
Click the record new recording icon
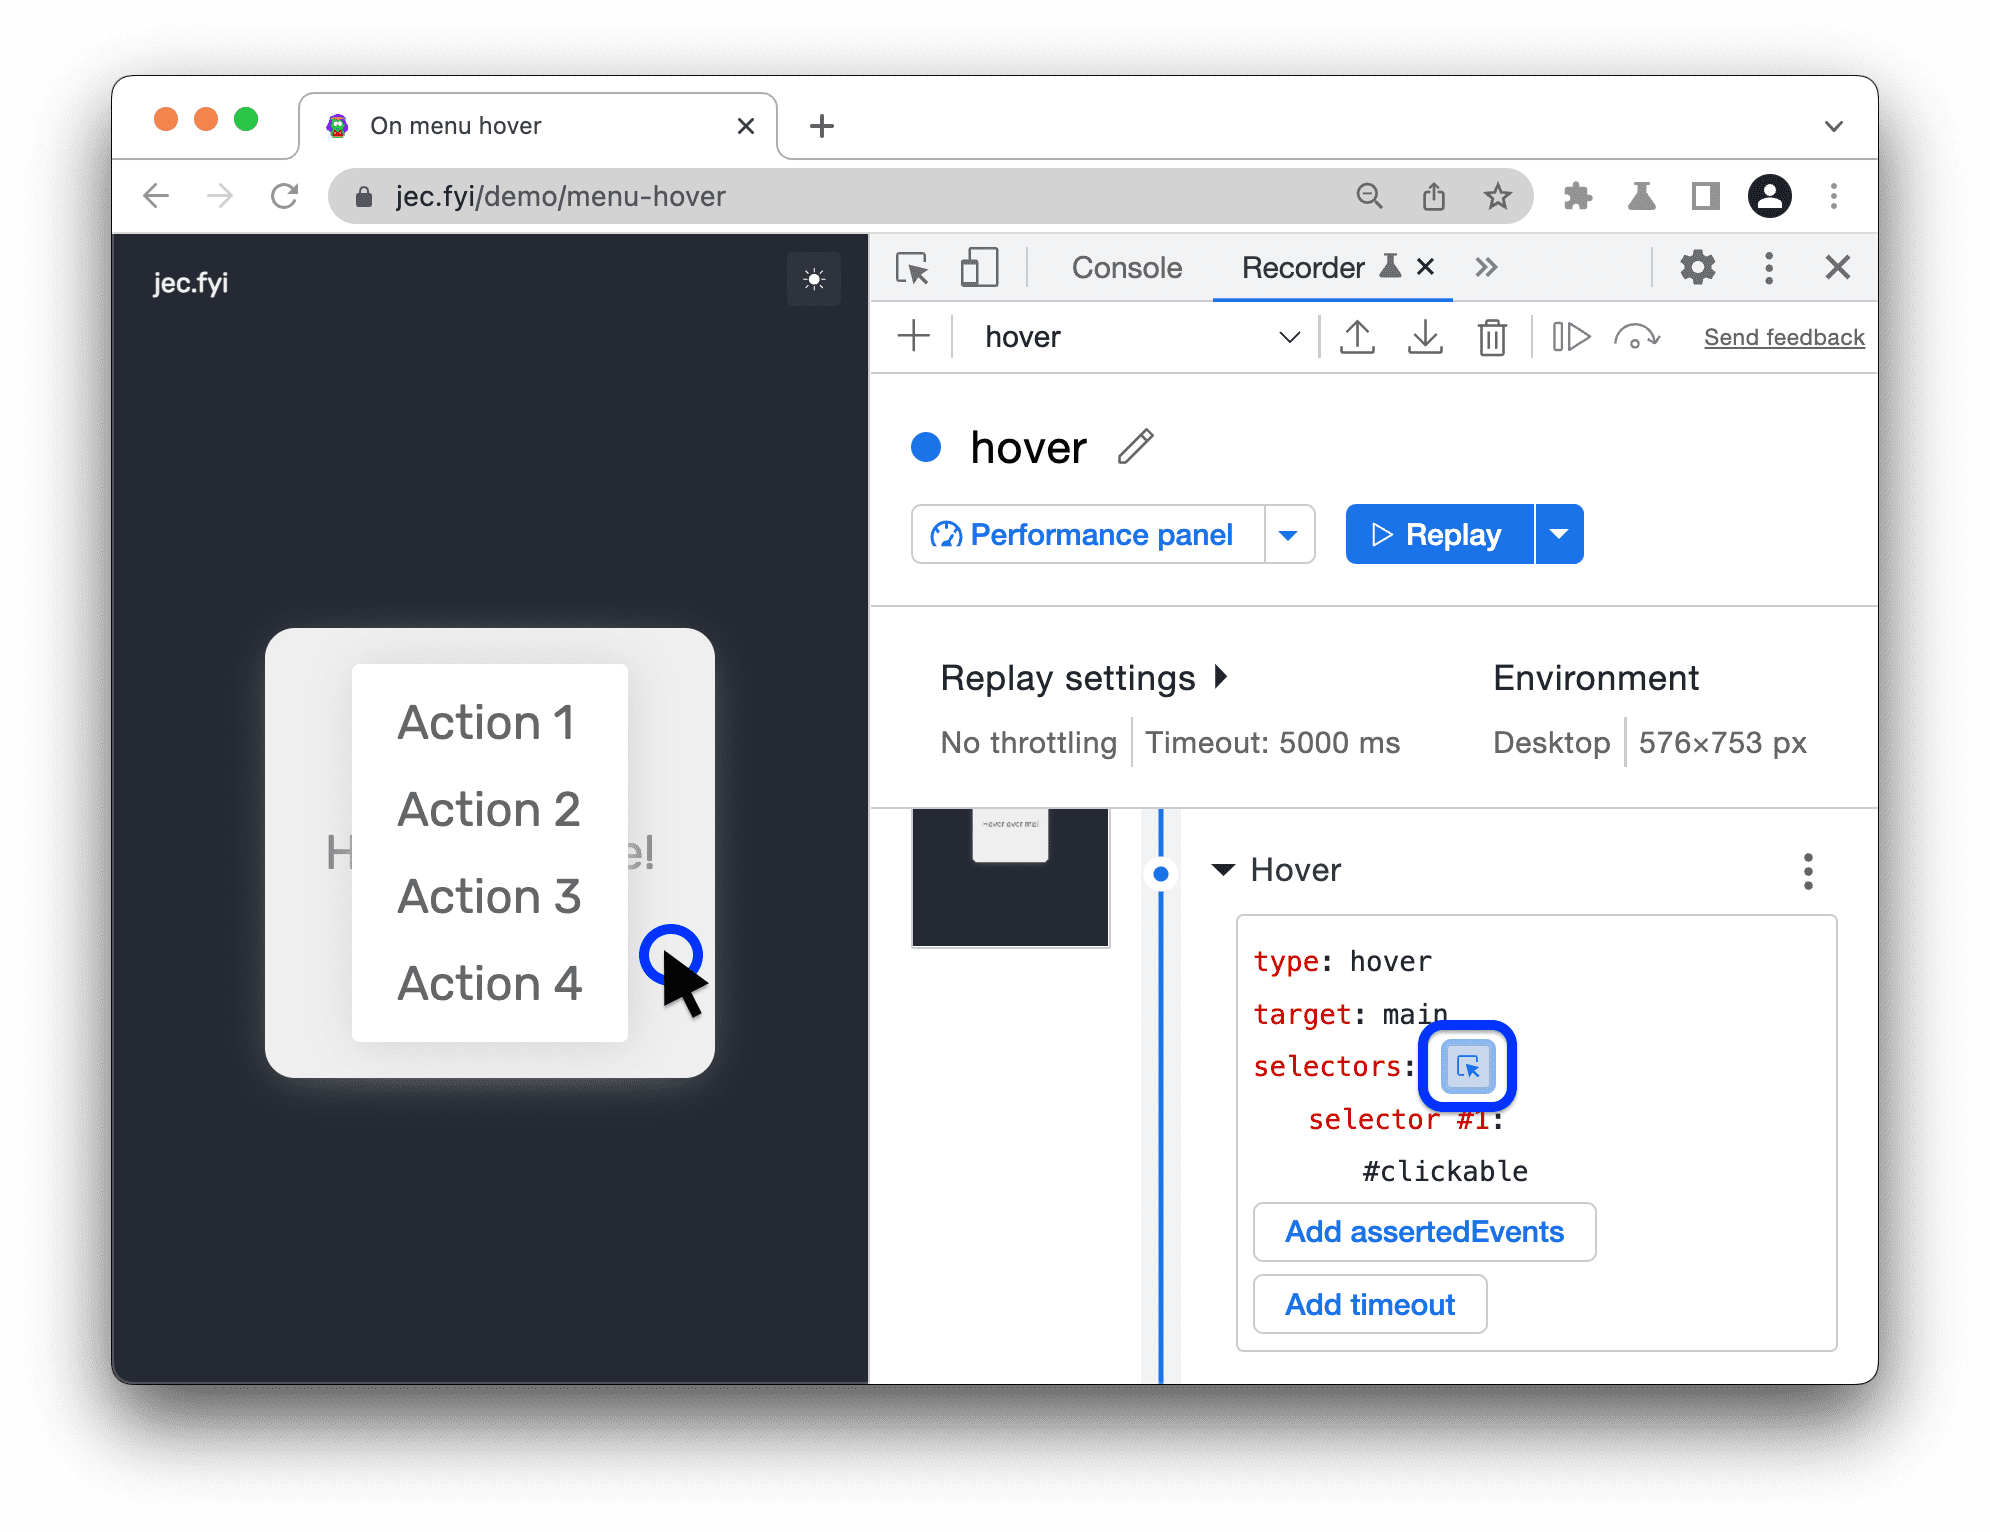click(x=917, y=336)
